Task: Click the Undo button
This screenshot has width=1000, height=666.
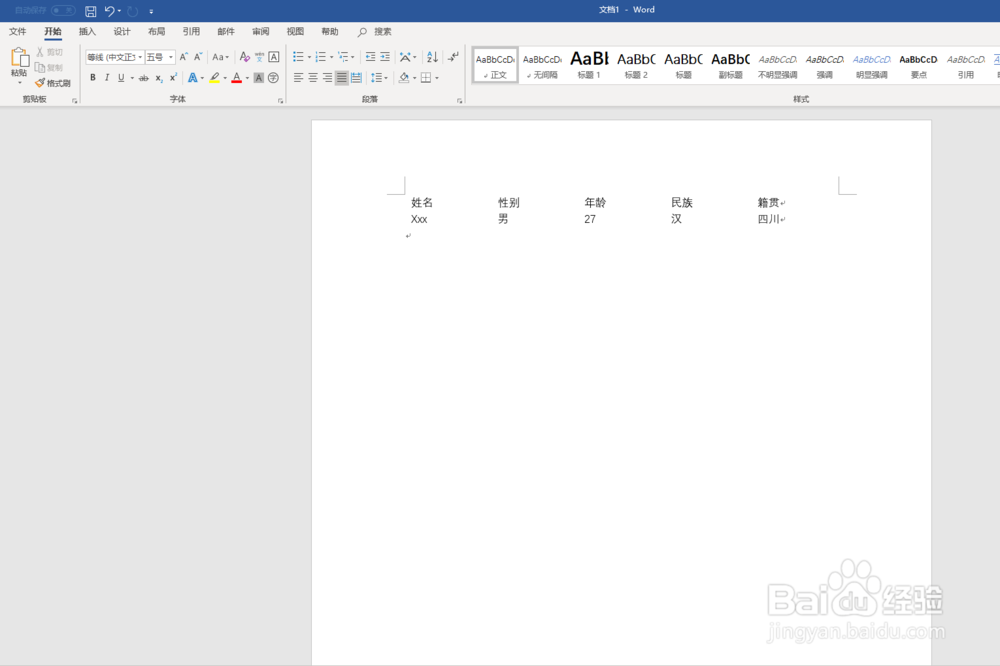Action: (x=108, y=10)
